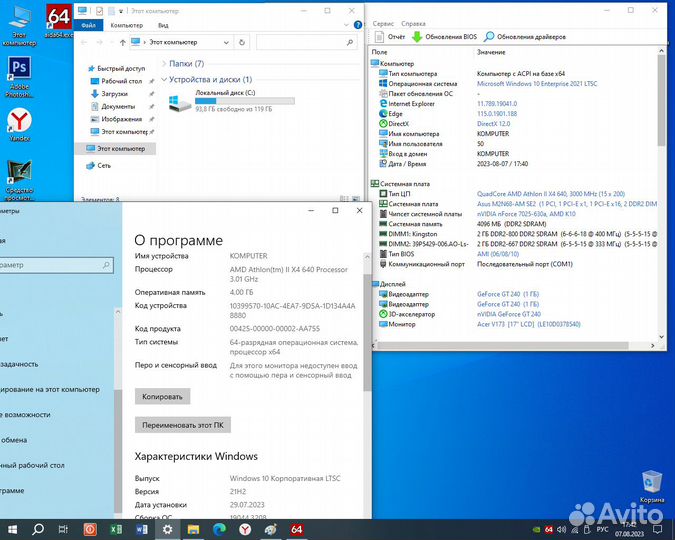Go up one folder level in Explorer
The image size is (675, 540).
[123, 42]
